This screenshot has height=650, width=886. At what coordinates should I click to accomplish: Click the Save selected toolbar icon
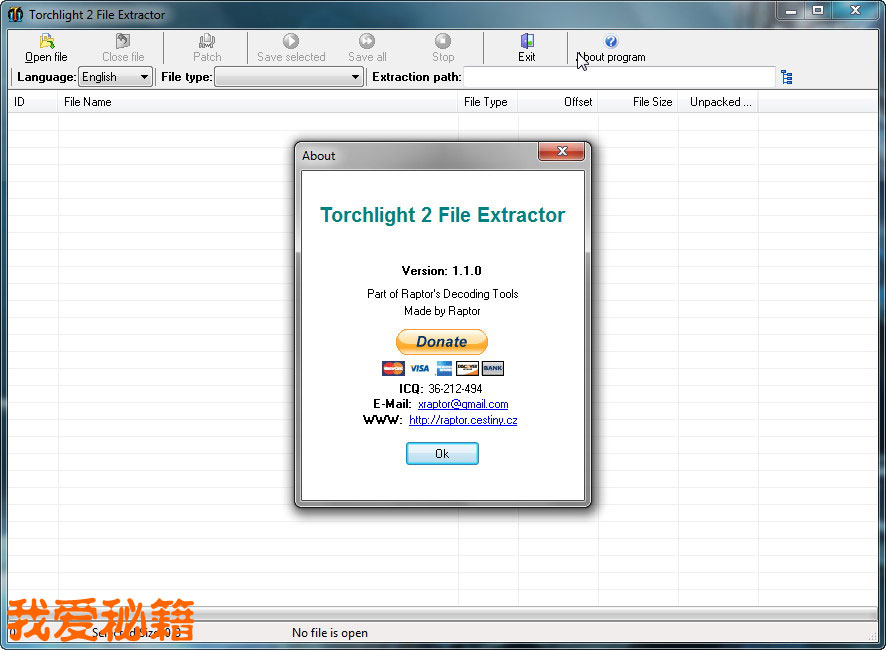coord(291,42)
